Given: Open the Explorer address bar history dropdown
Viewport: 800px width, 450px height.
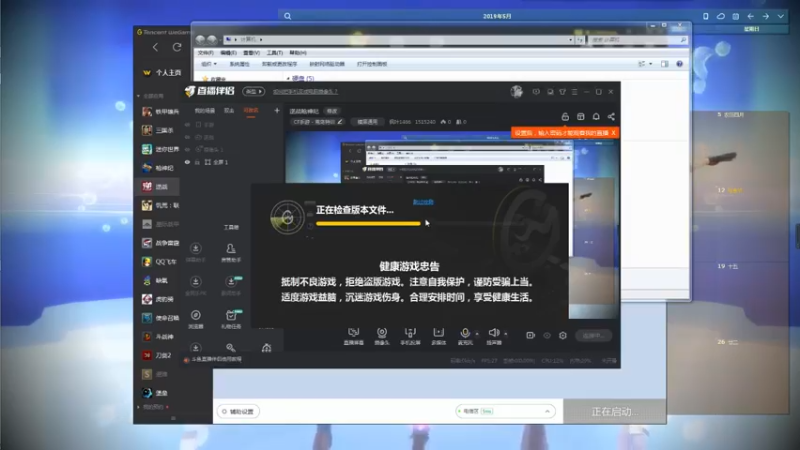Looking at the screenshot, I should (x=570, y=39).
